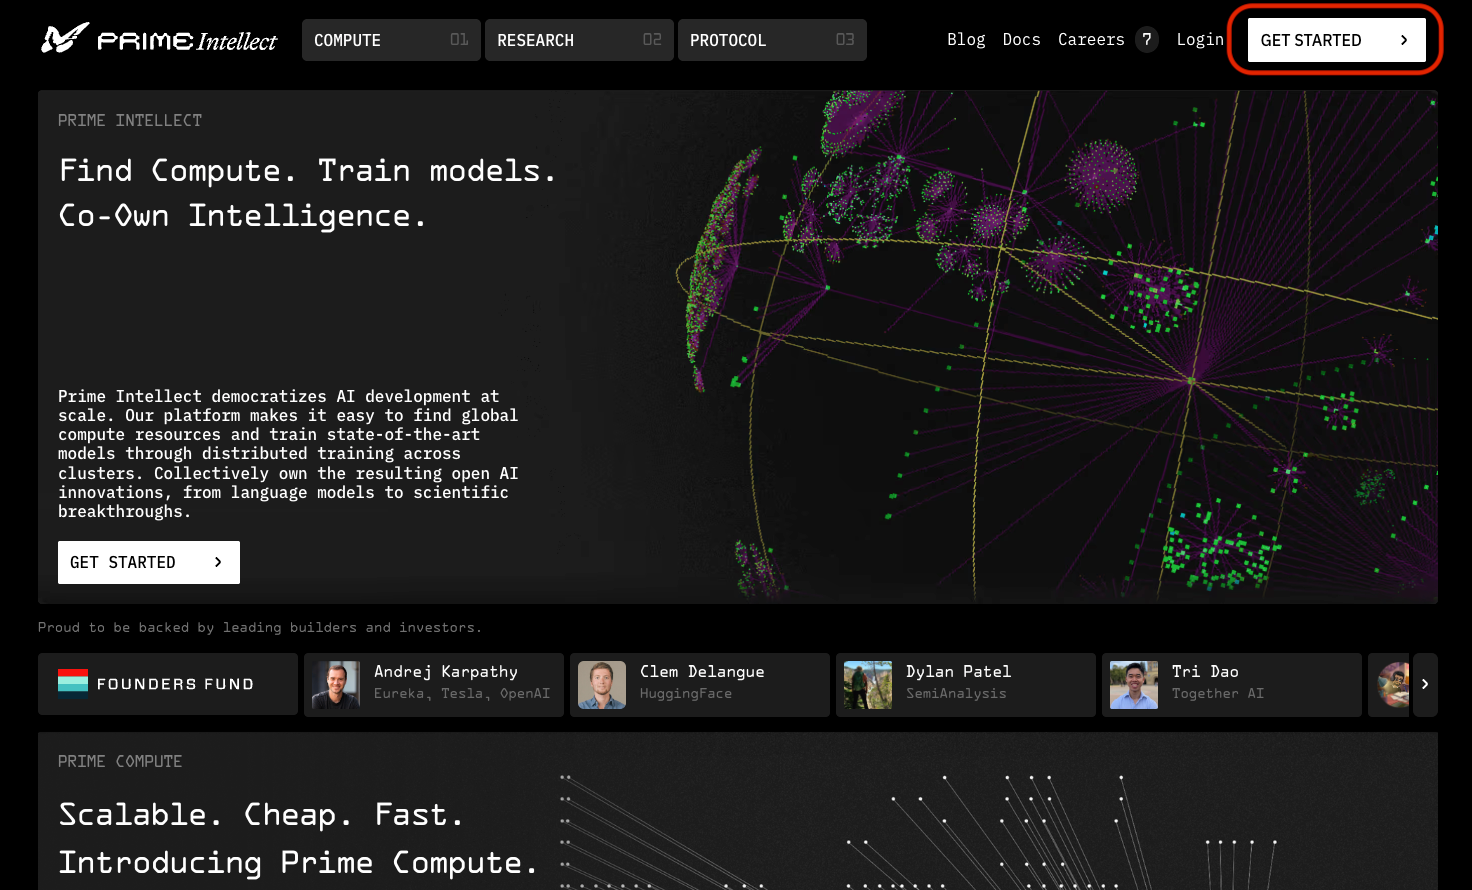Click the PRIME INTELLECT section label
1472x890 pixels.
pos(130,121)
